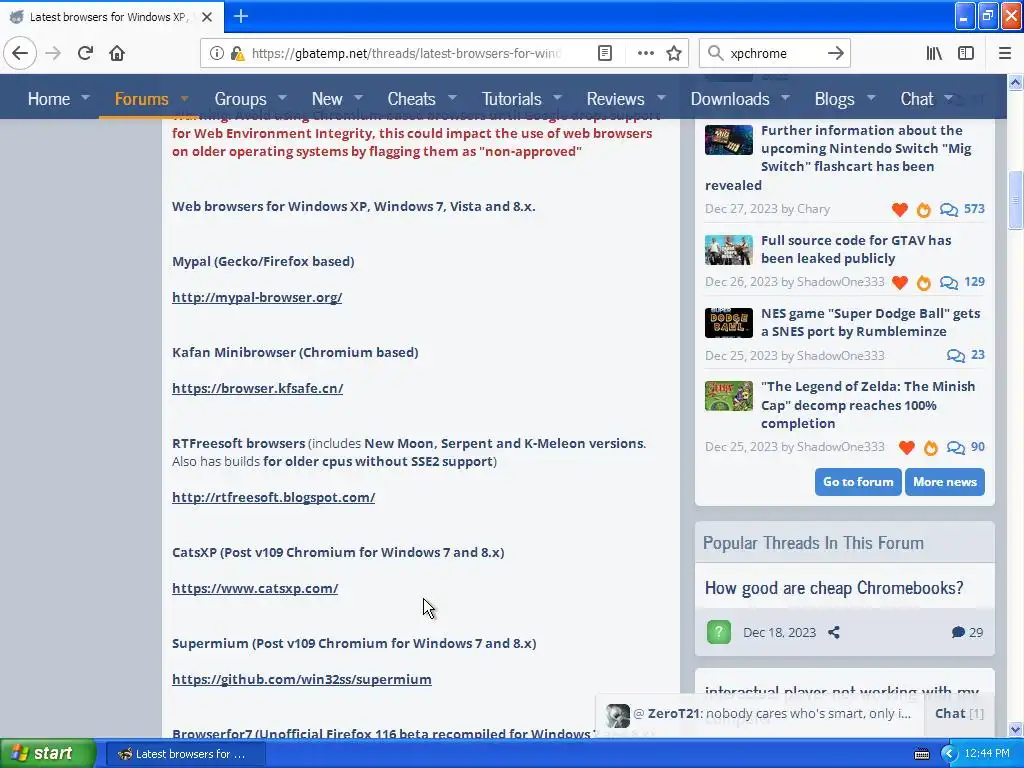Open the Cheats navigation item

[x=411, y=99]
